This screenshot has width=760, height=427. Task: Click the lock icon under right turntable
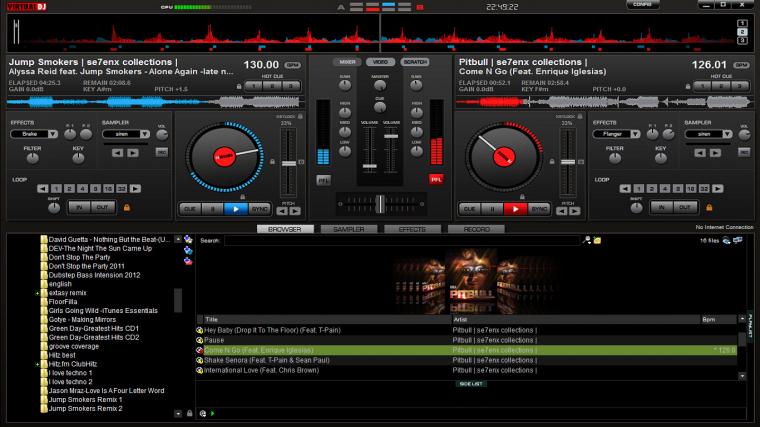522,197
